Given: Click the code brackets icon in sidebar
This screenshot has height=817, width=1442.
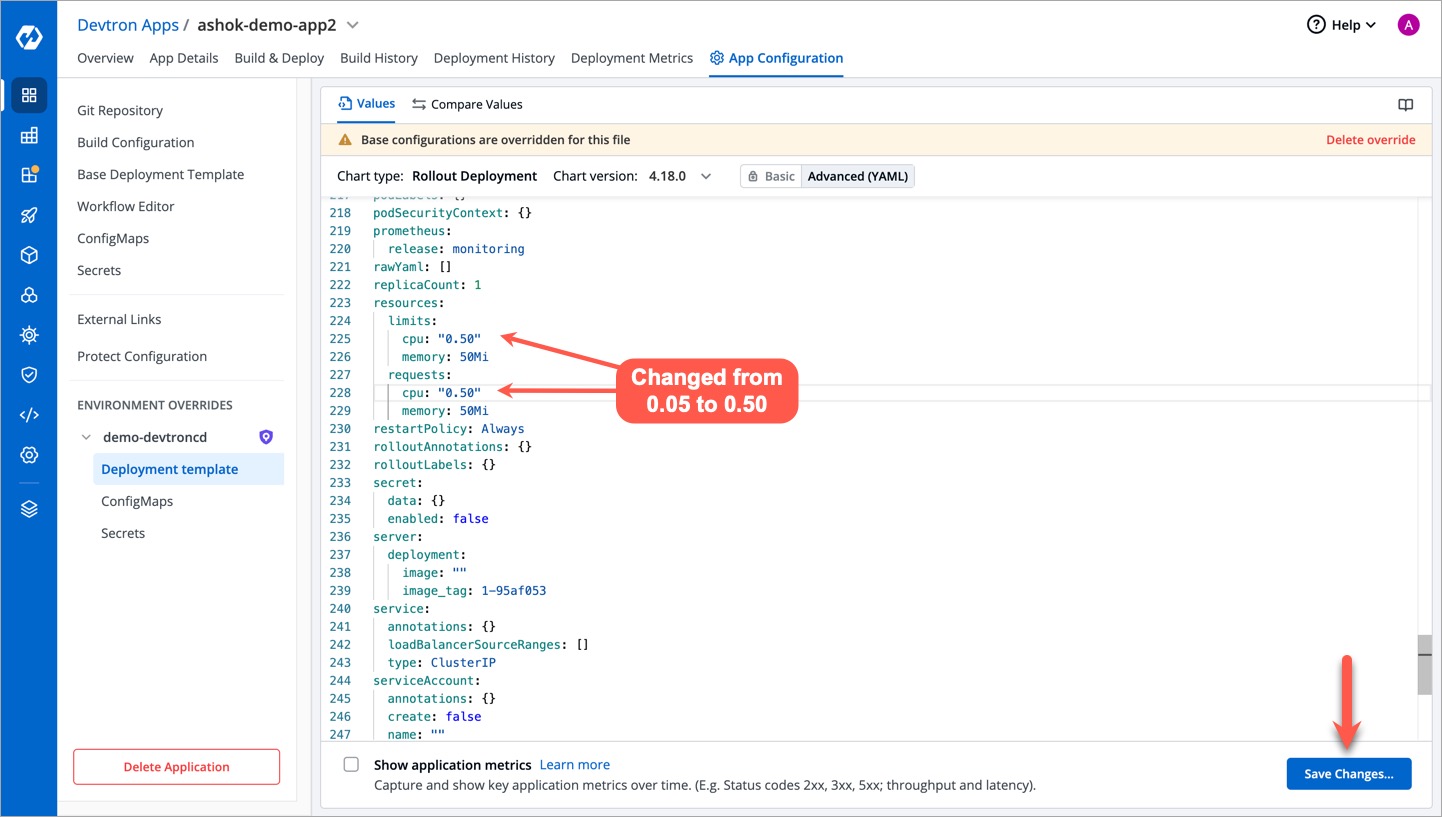Looking at the screenshot, I should click(29, 415).
